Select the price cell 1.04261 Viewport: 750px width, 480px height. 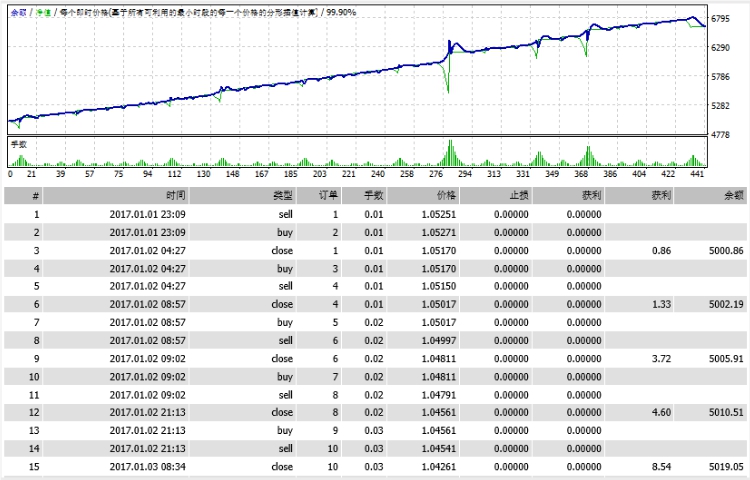click(439, 467)
